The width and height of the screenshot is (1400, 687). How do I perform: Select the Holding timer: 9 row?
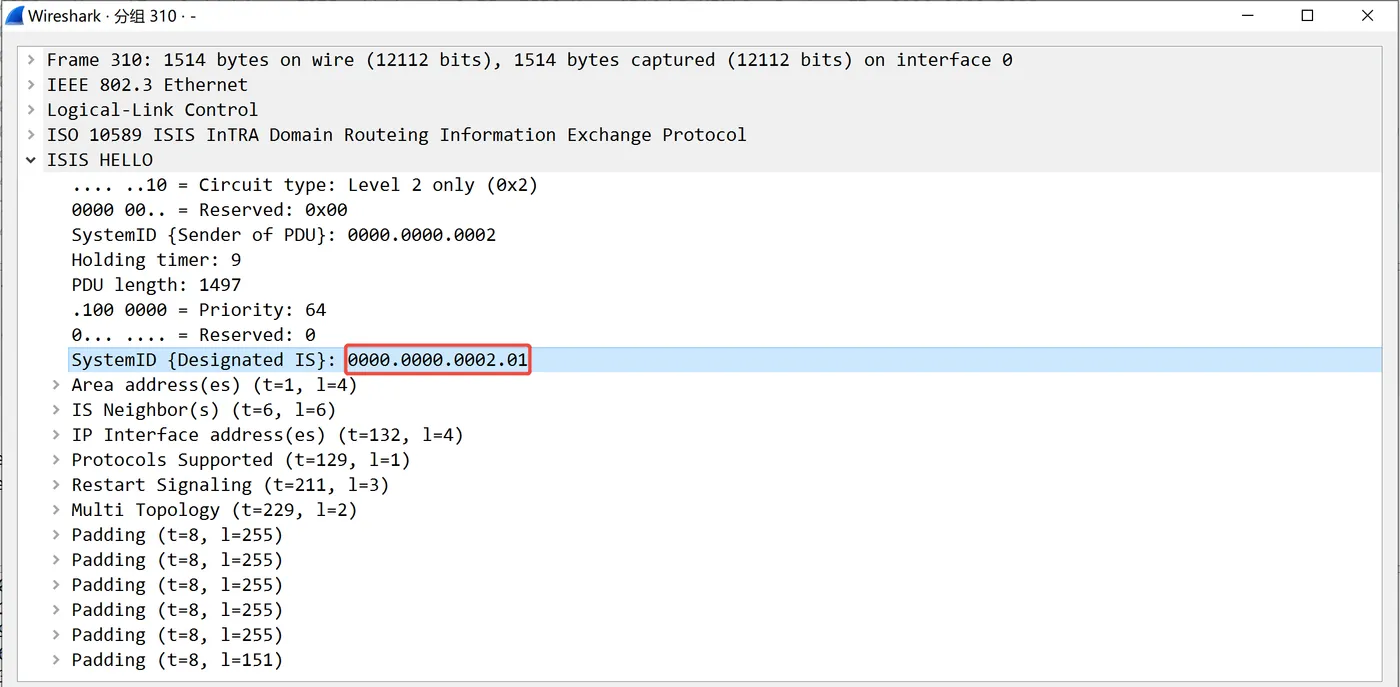tap(156, 260)
